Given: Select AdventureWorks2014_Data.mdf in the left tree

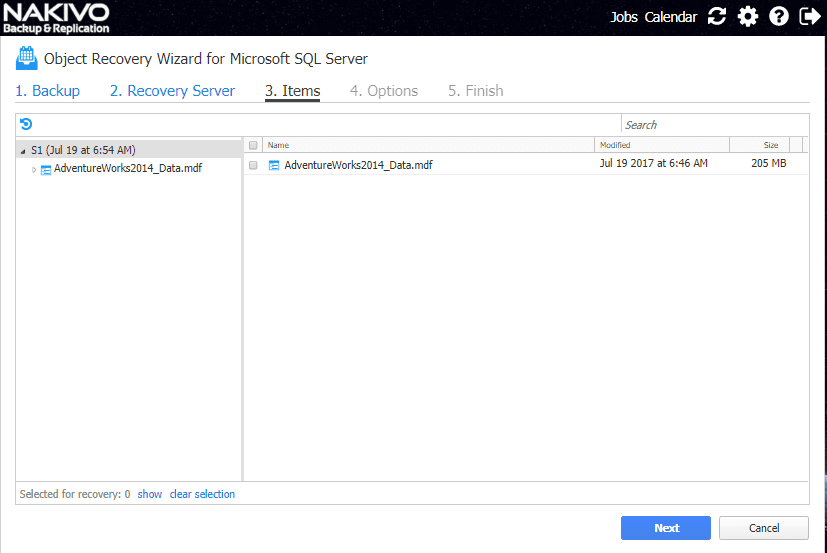Looking at the screenshot, I should [127, 169].
